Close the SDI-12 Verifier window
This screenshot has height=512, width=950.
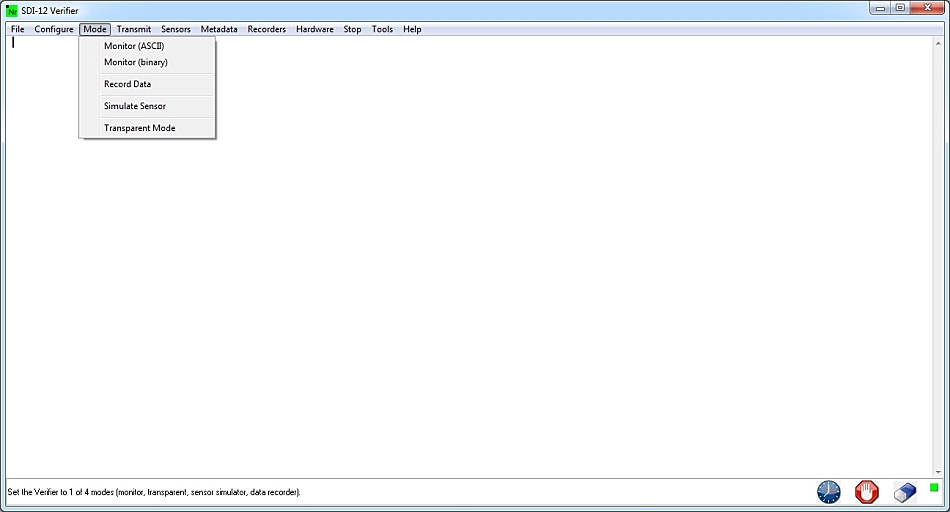tap(927, 8)
